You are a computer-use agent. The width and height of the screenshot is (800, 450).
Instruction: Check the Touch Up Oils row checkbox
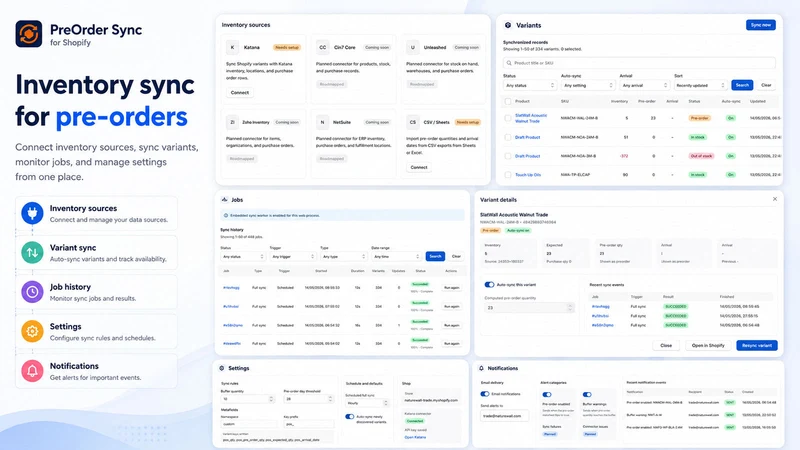coord(508,174)
